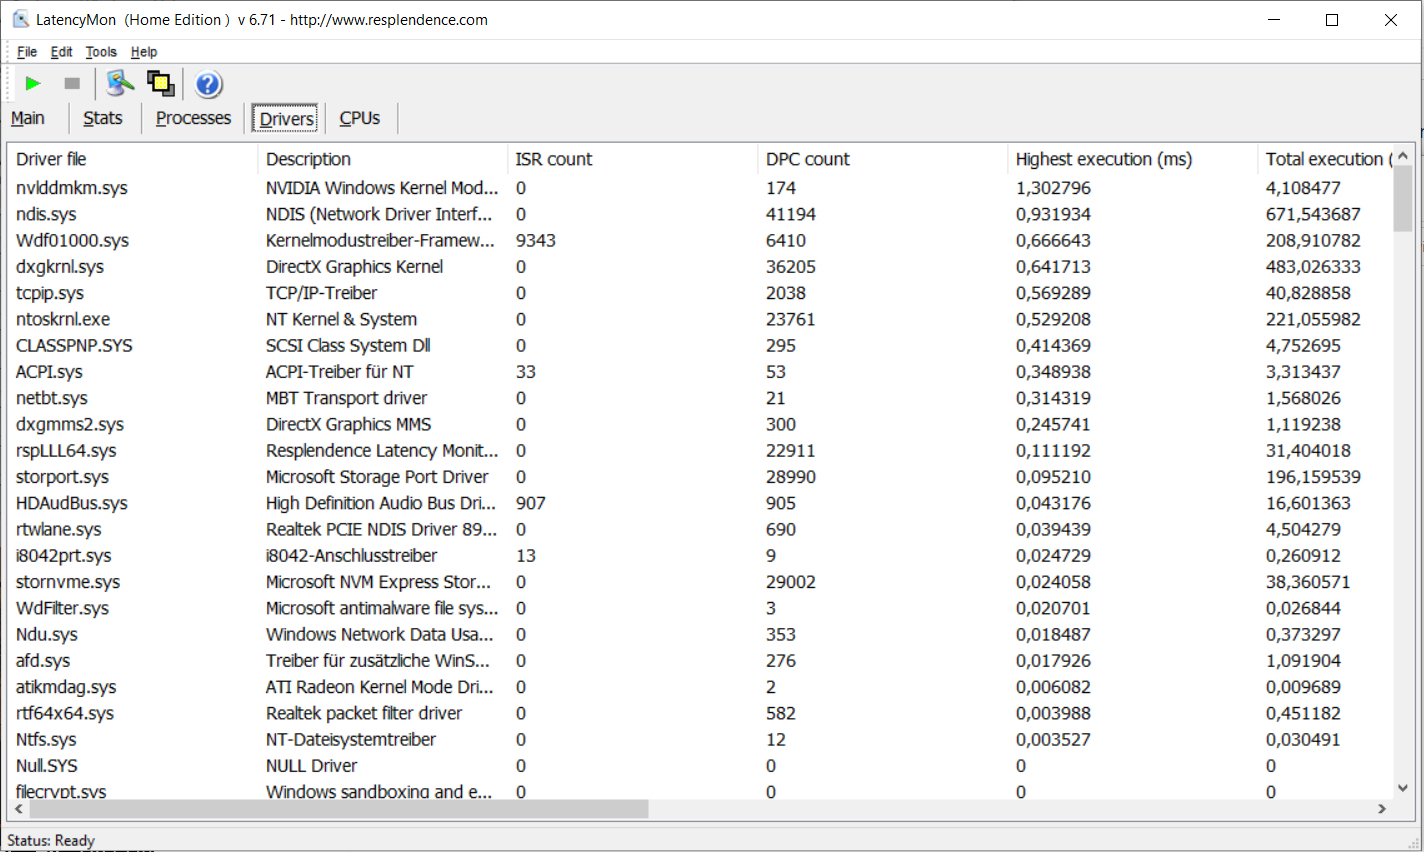1424x852 pixels.
Task: Click the Status: Ready status bar text
Action: click(51, 840)
